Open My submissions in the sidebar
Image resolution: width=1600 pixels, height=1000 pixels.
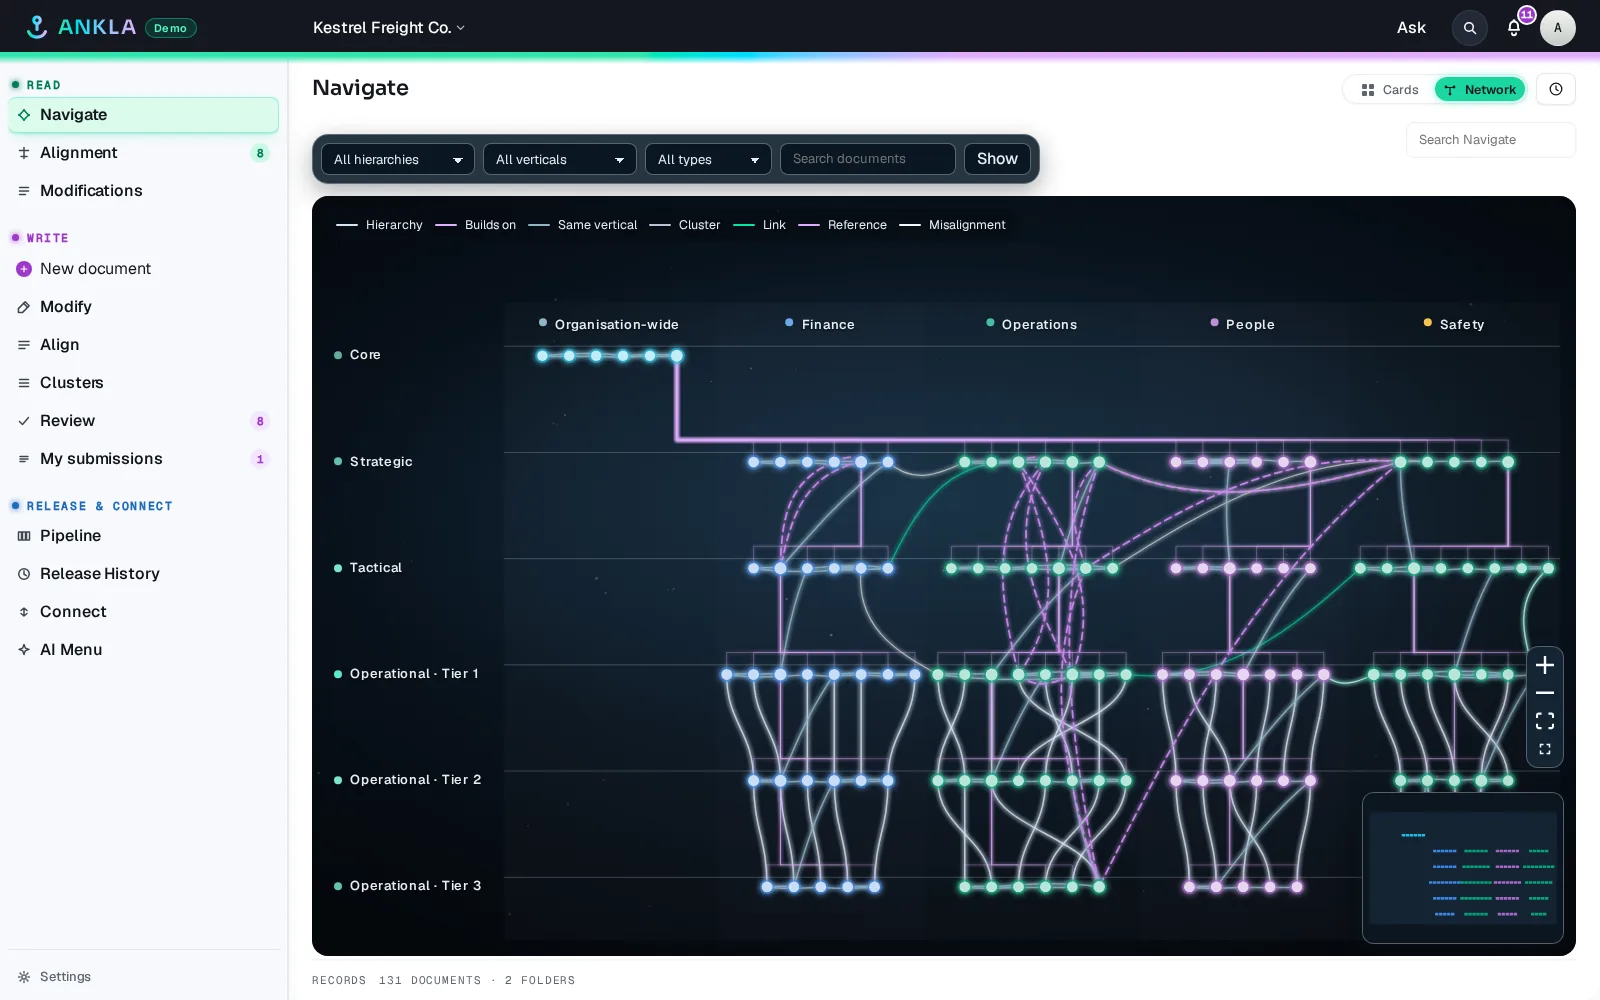(x=143, y=459)
